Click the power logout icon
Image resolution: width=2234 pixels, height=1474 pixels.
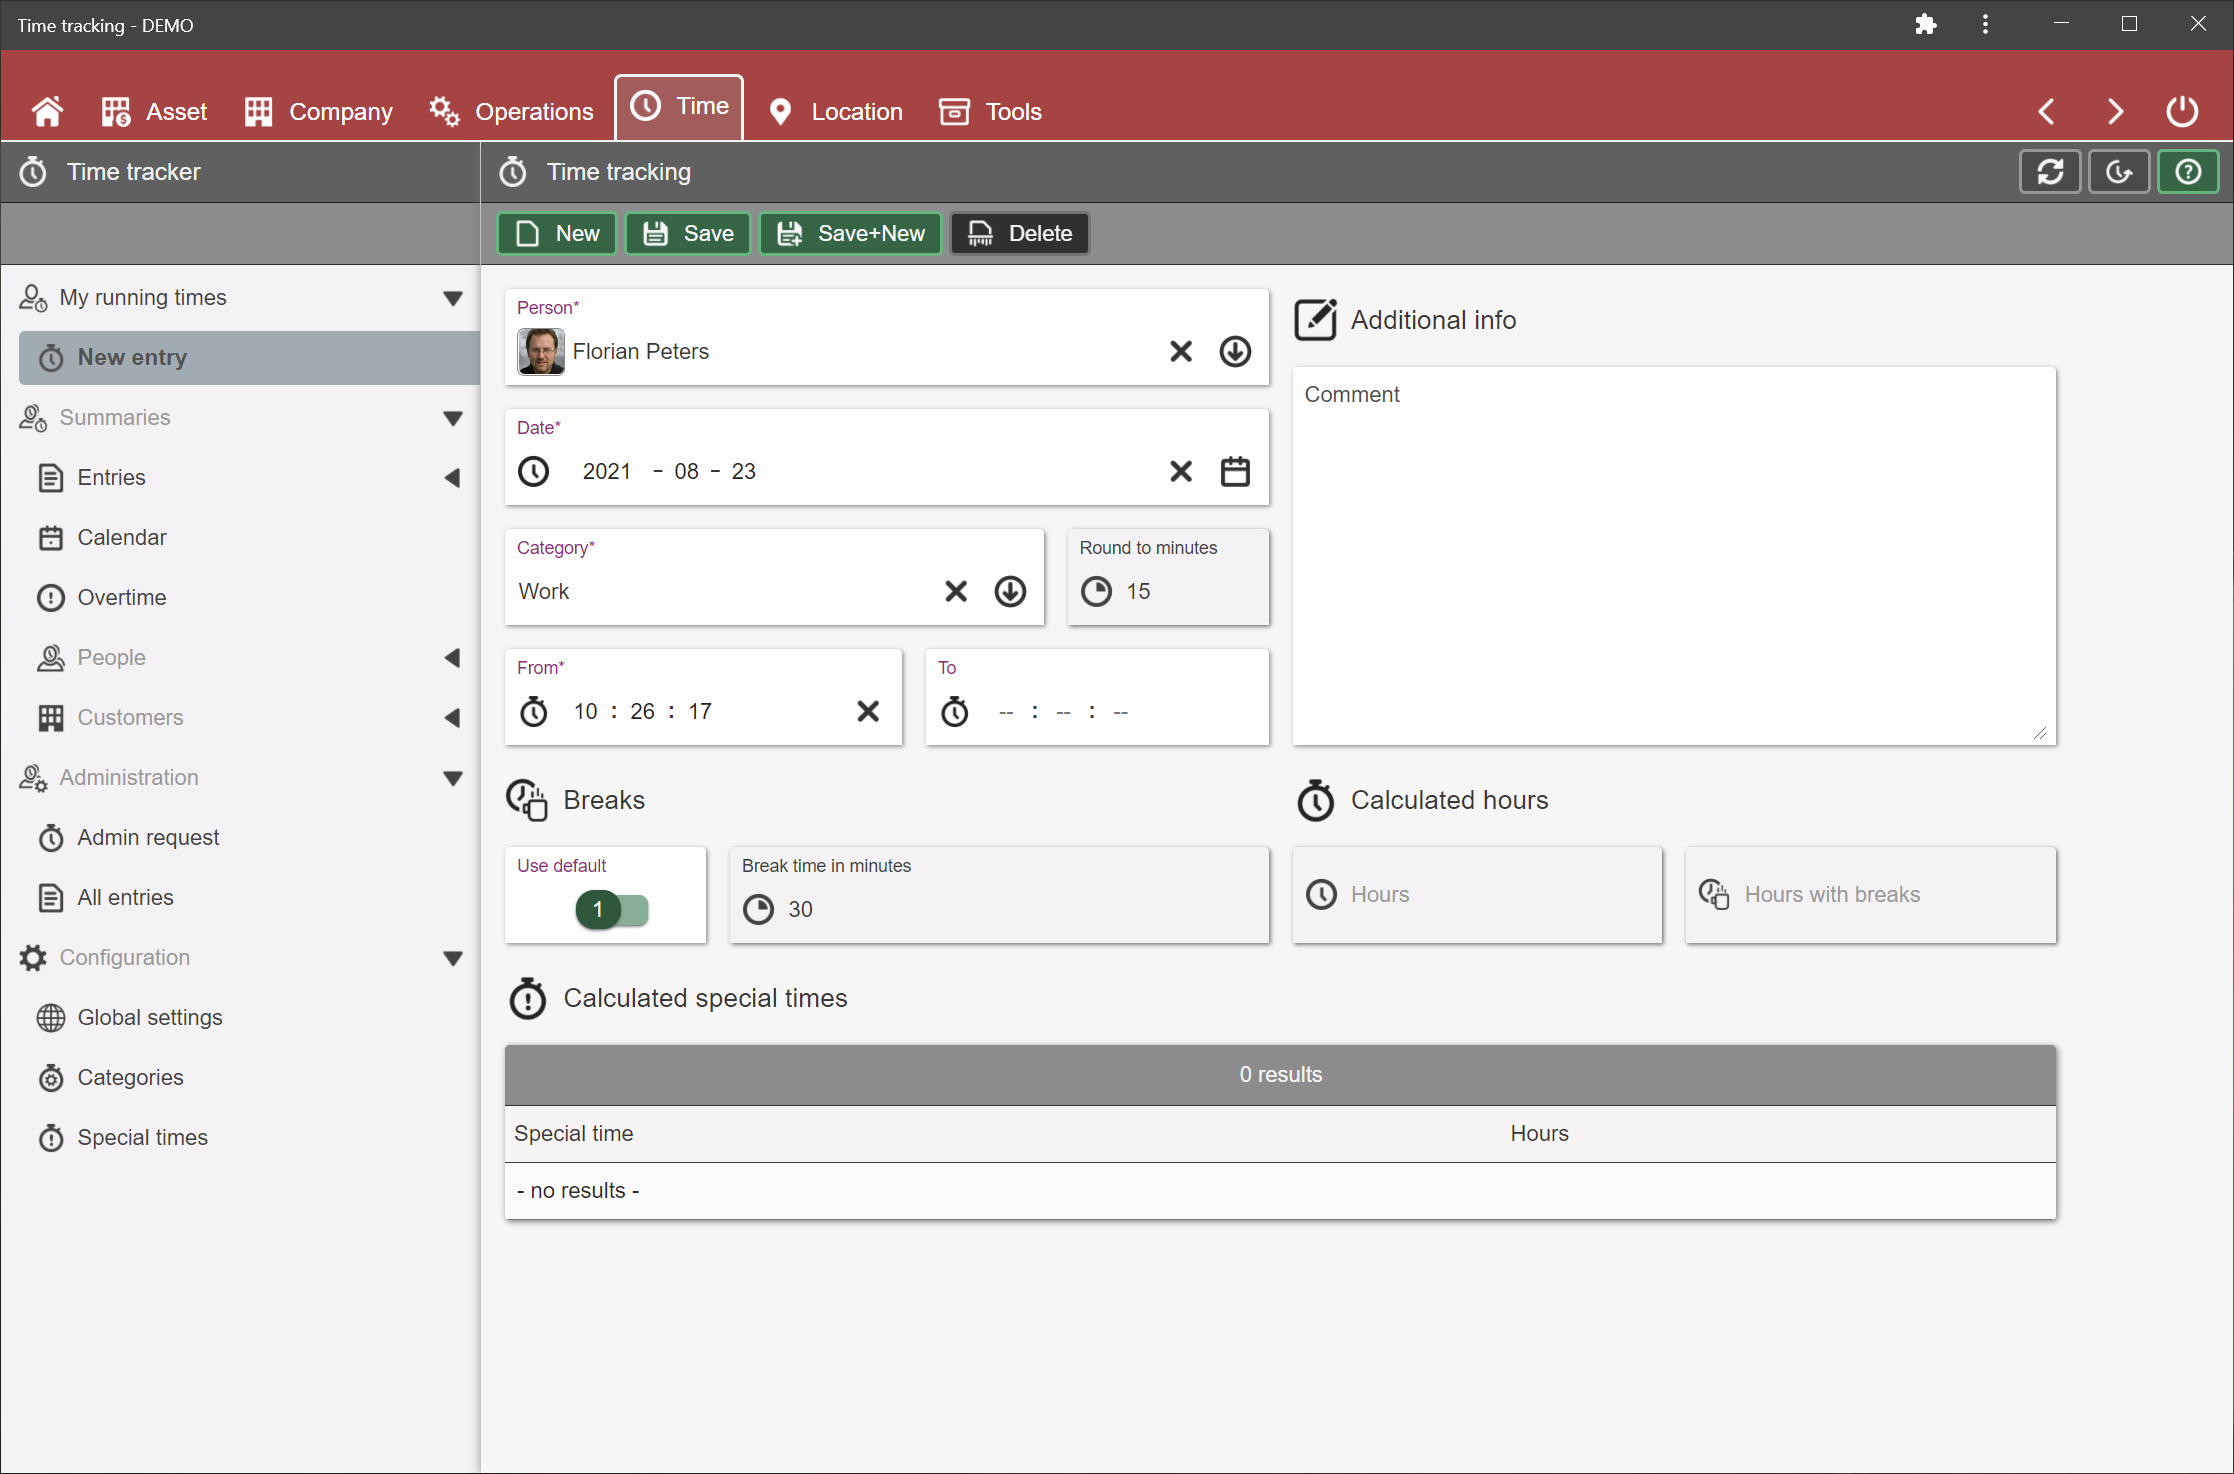click(2181, 111)
